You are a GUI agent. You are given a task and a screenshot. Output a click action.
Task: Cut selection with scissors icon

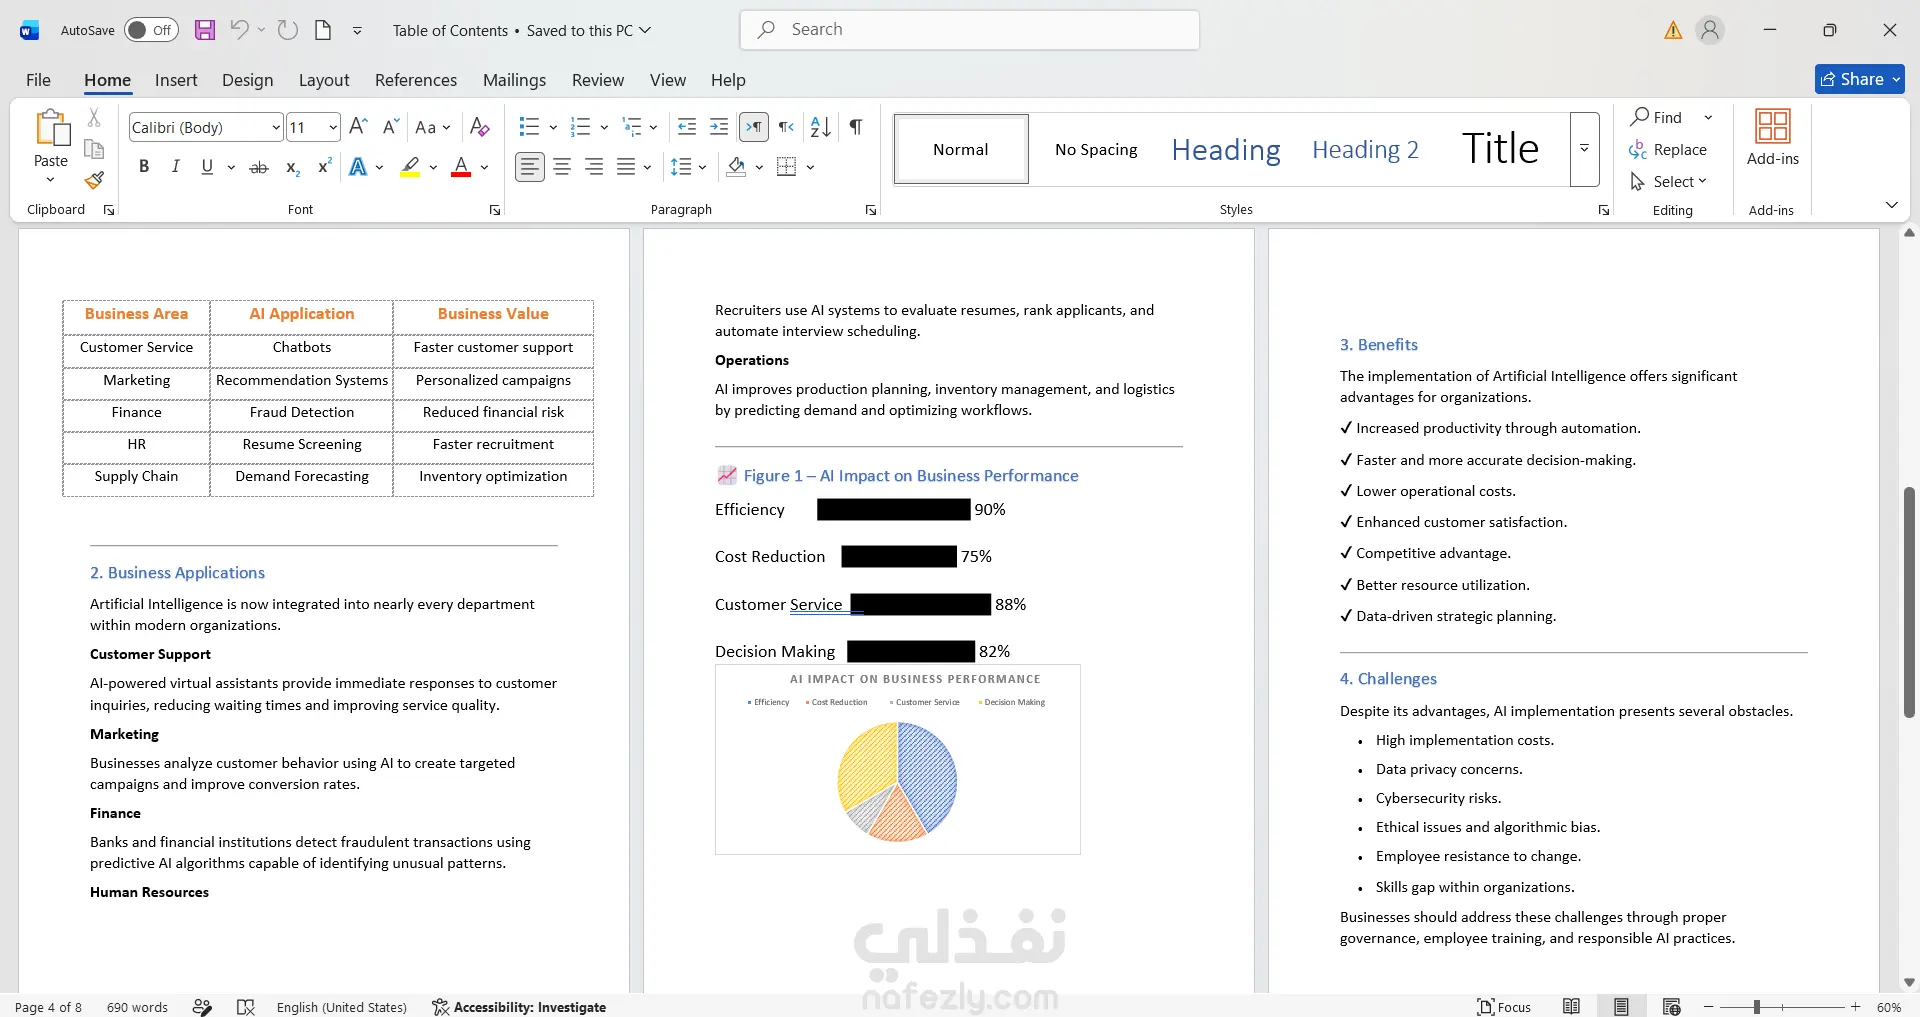tap(94, 118)
